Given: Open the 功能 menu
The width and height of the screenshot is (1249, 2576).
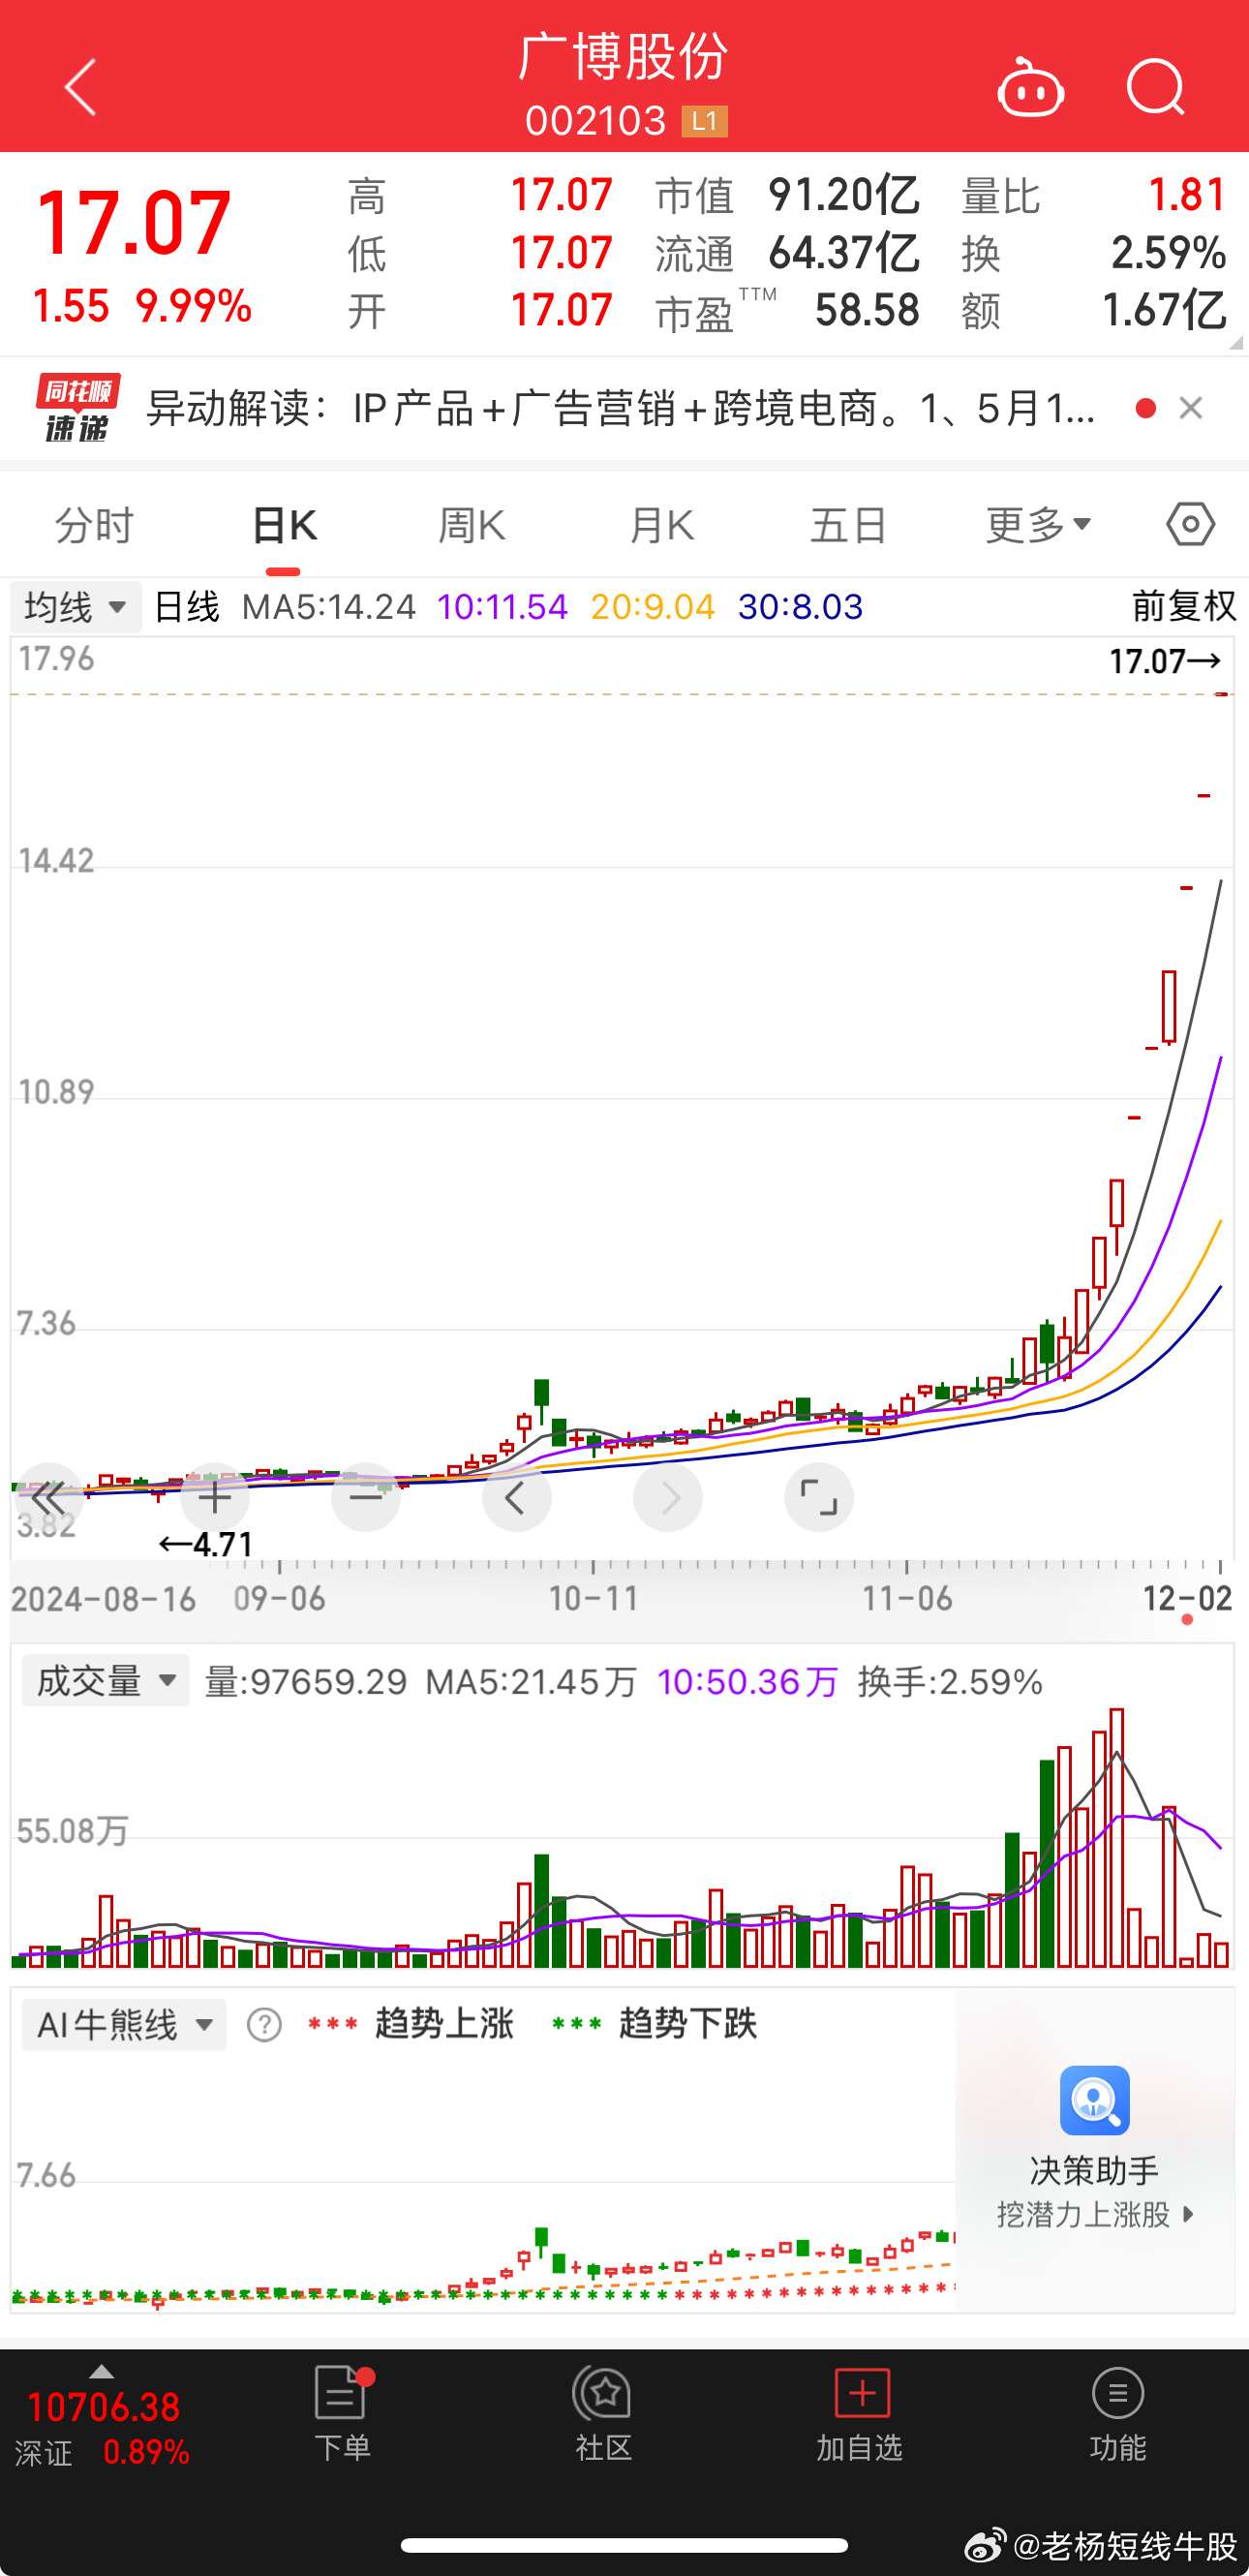Looking at the screenshot, I should pyautogui.click(x=1118, y=2414).
